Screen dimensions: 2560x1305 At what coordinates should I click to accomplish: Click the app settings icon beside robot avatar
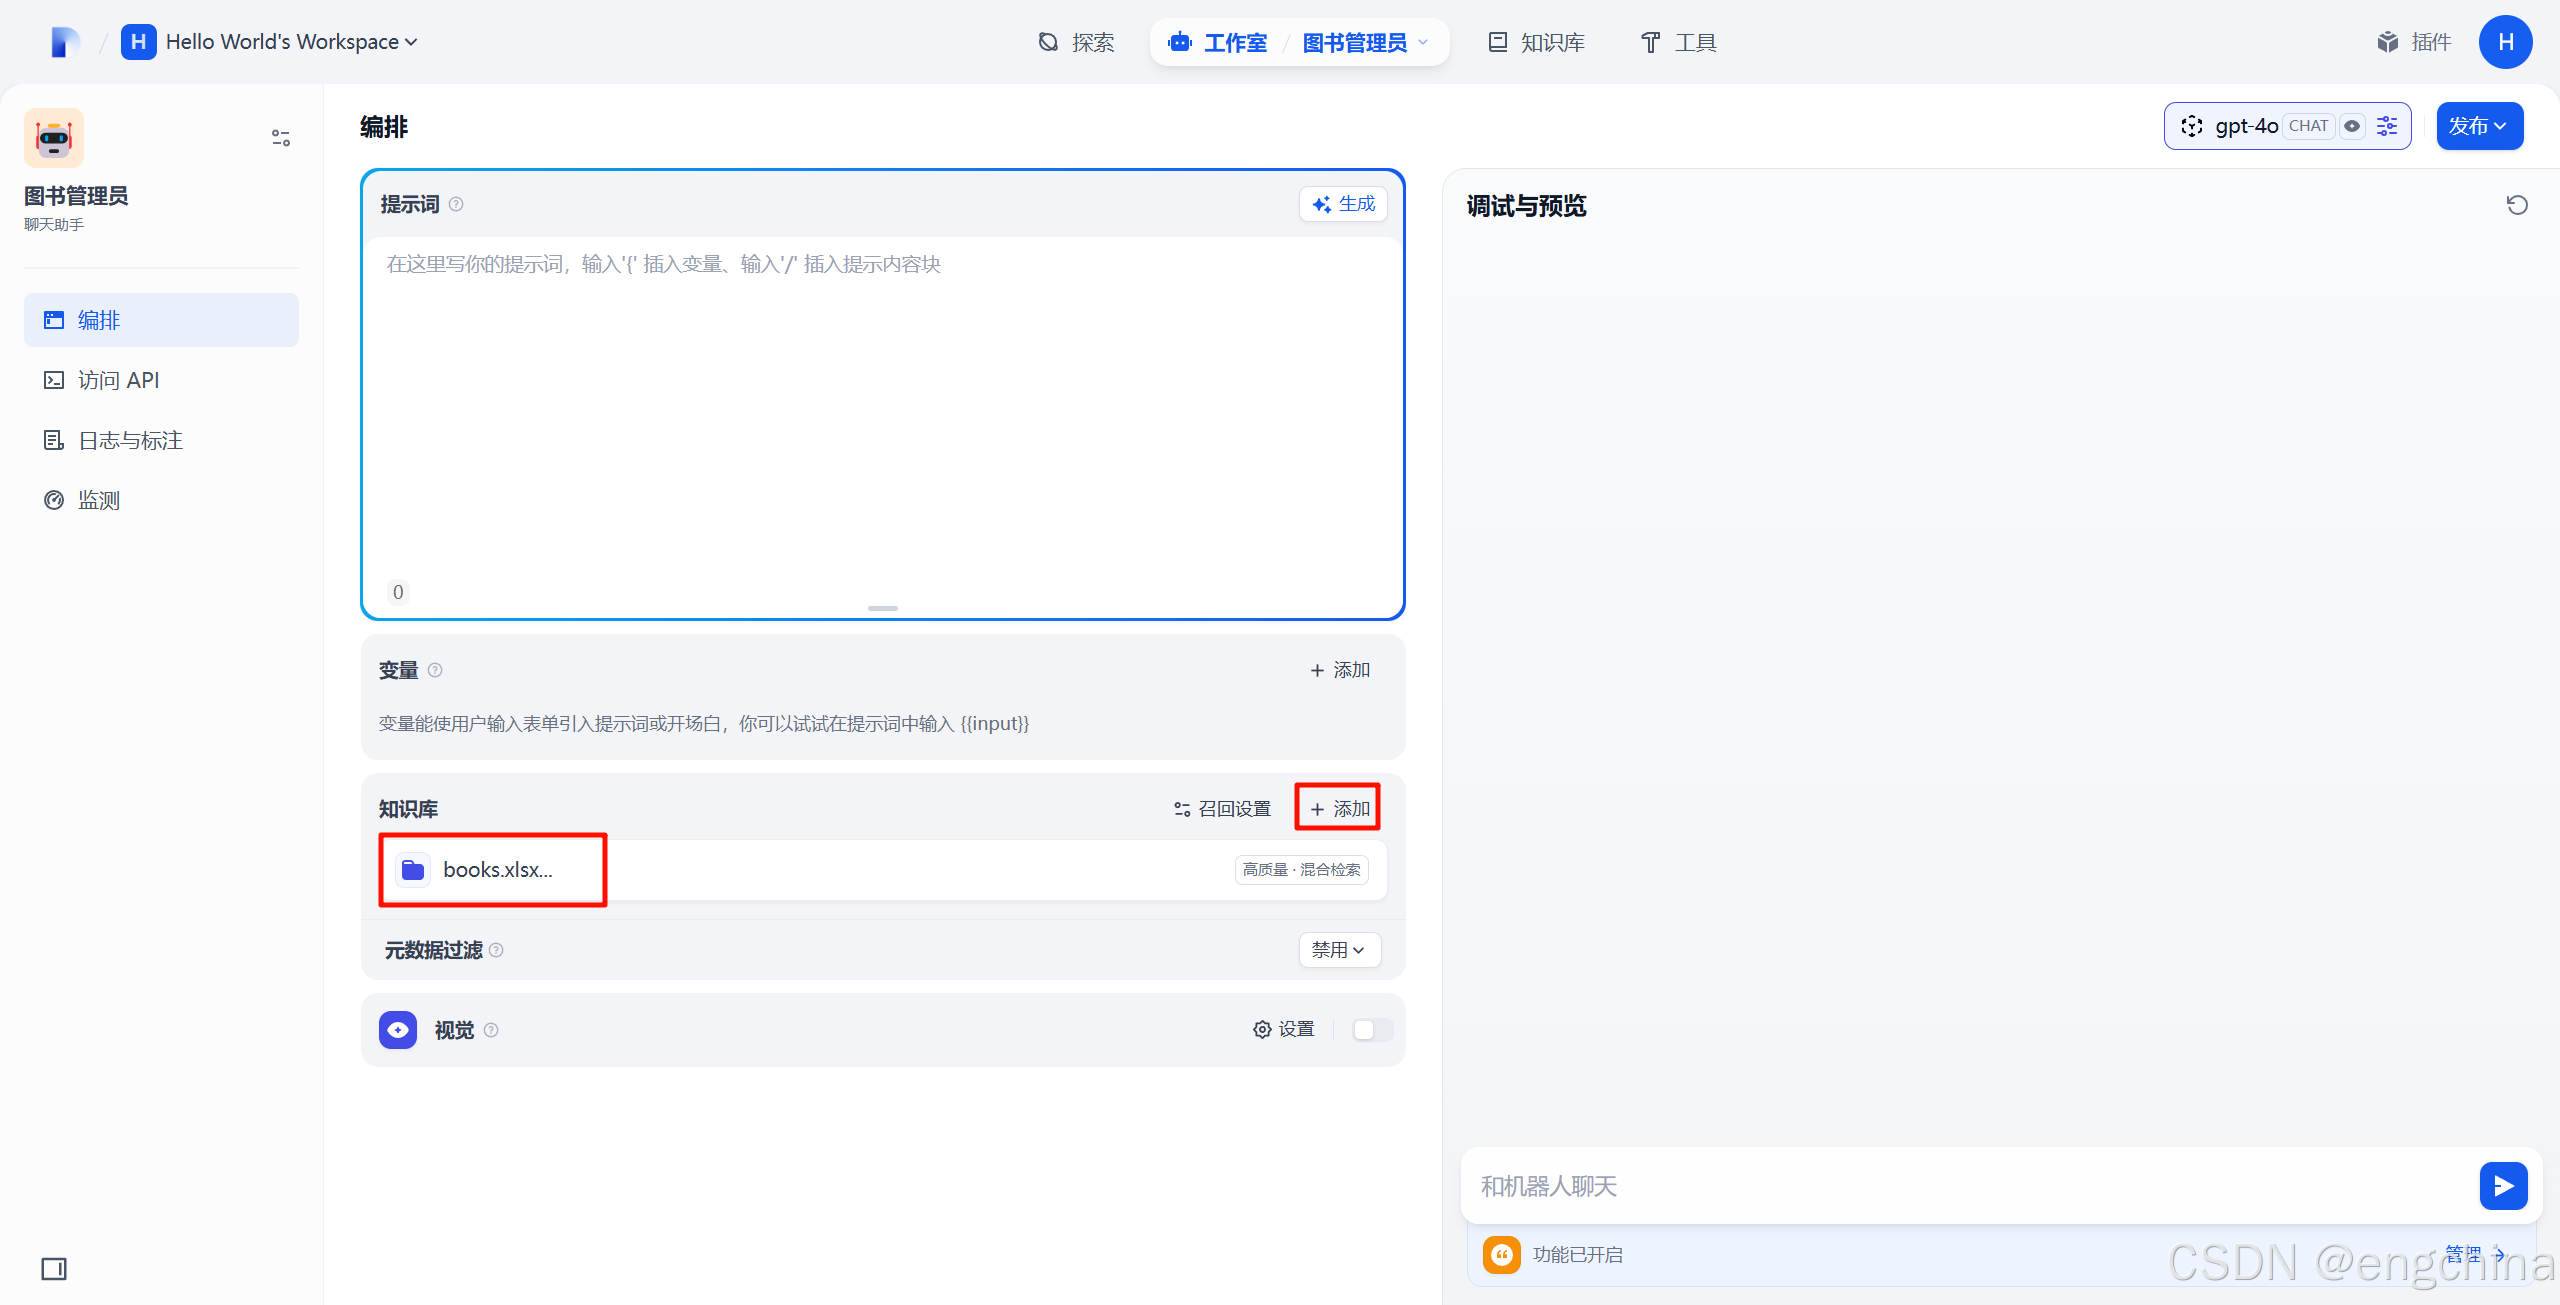(x=281, y=138)
